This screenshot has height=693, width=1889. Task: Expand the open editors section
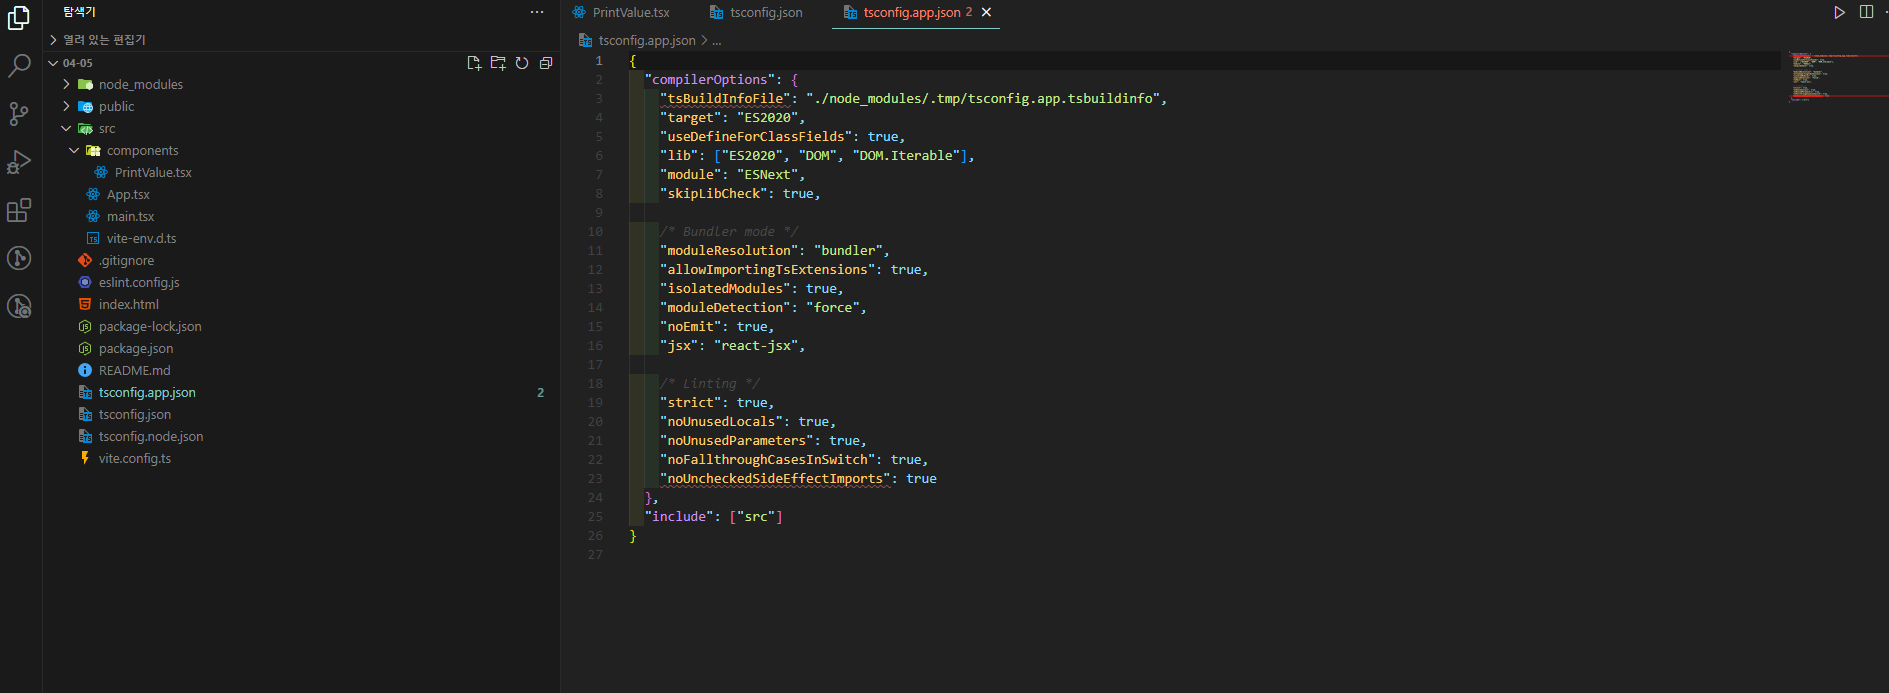pos(104,40)
